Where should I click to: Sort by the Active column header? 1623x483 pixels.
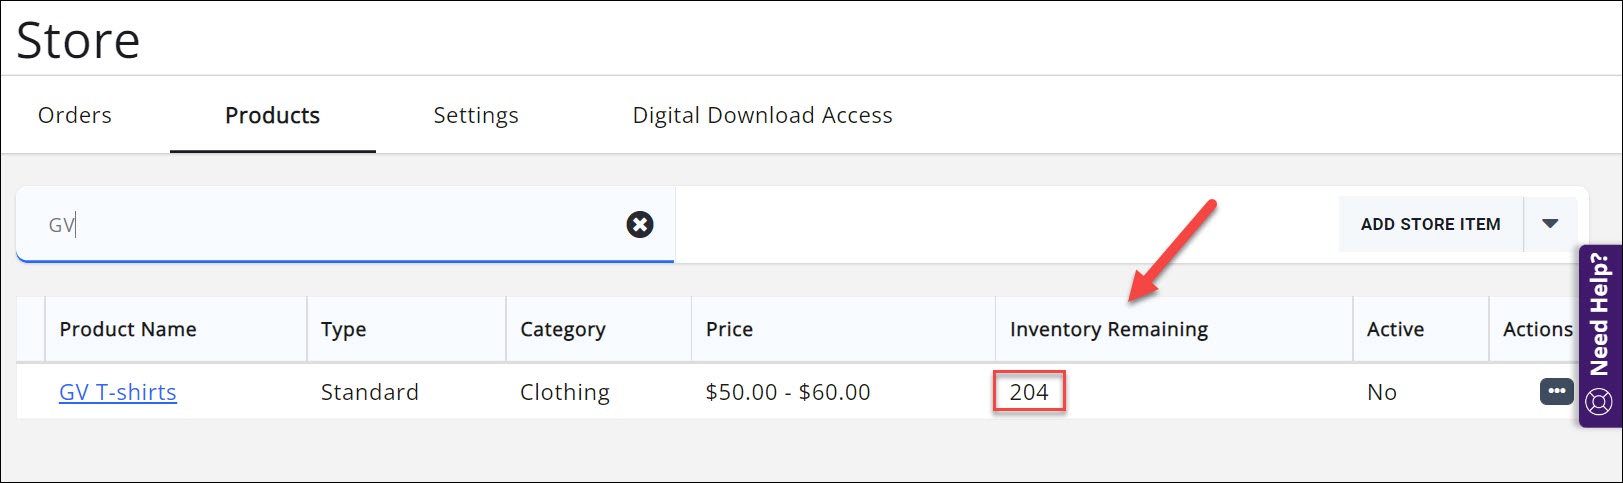tap(1395, 330)
